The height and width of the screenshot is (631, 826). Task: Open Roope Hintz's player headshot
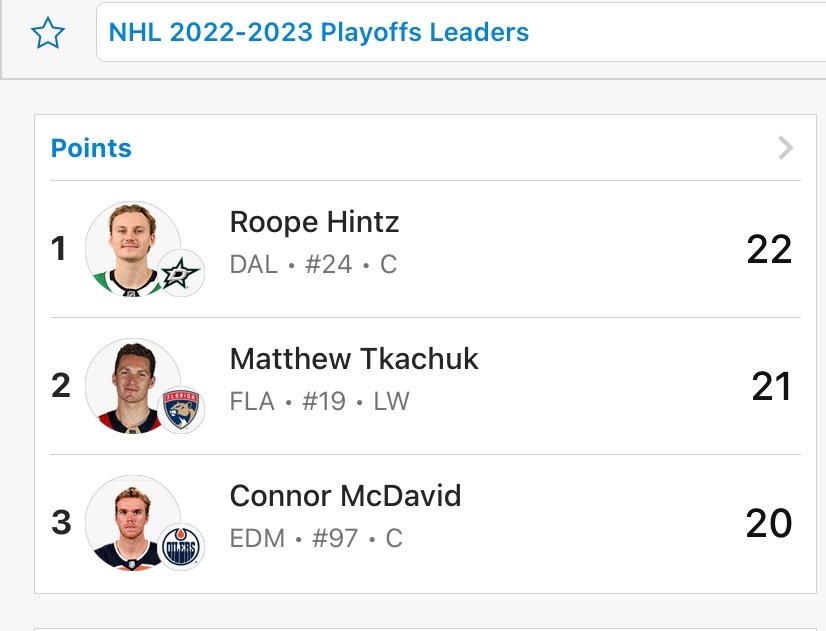coord(130,245)
